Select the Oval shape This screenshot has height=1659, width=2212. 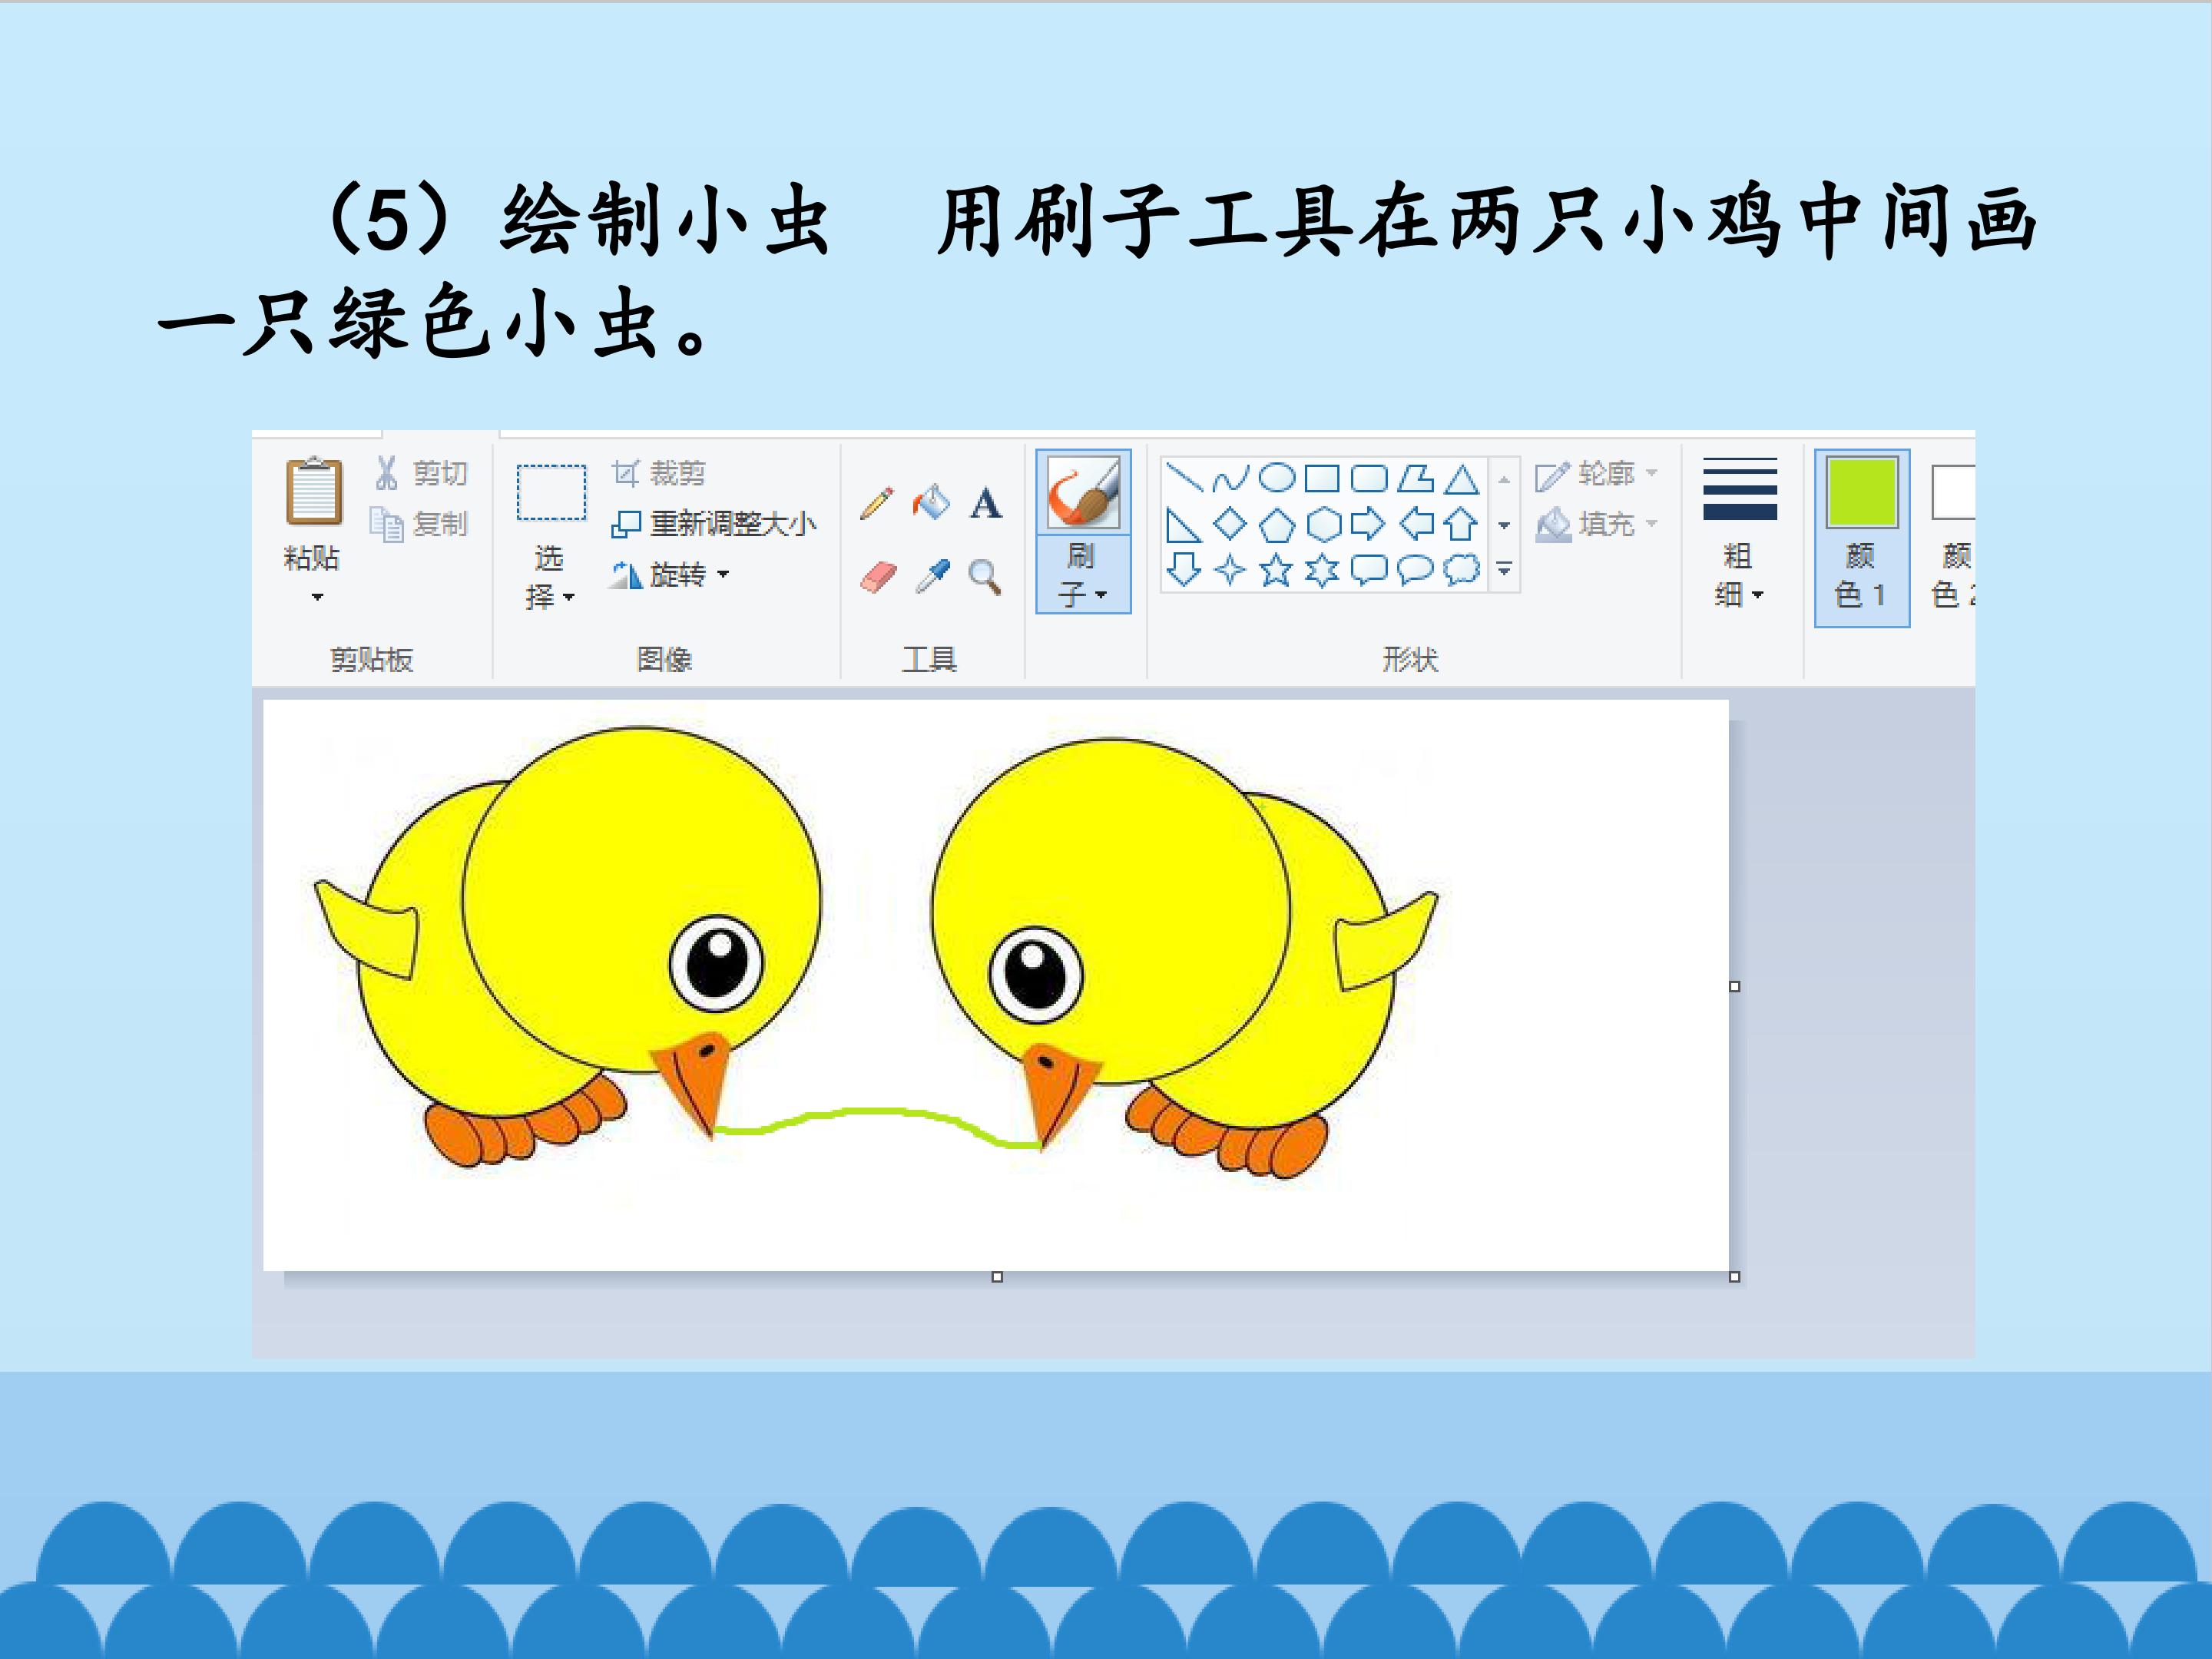coord(1276,478)
